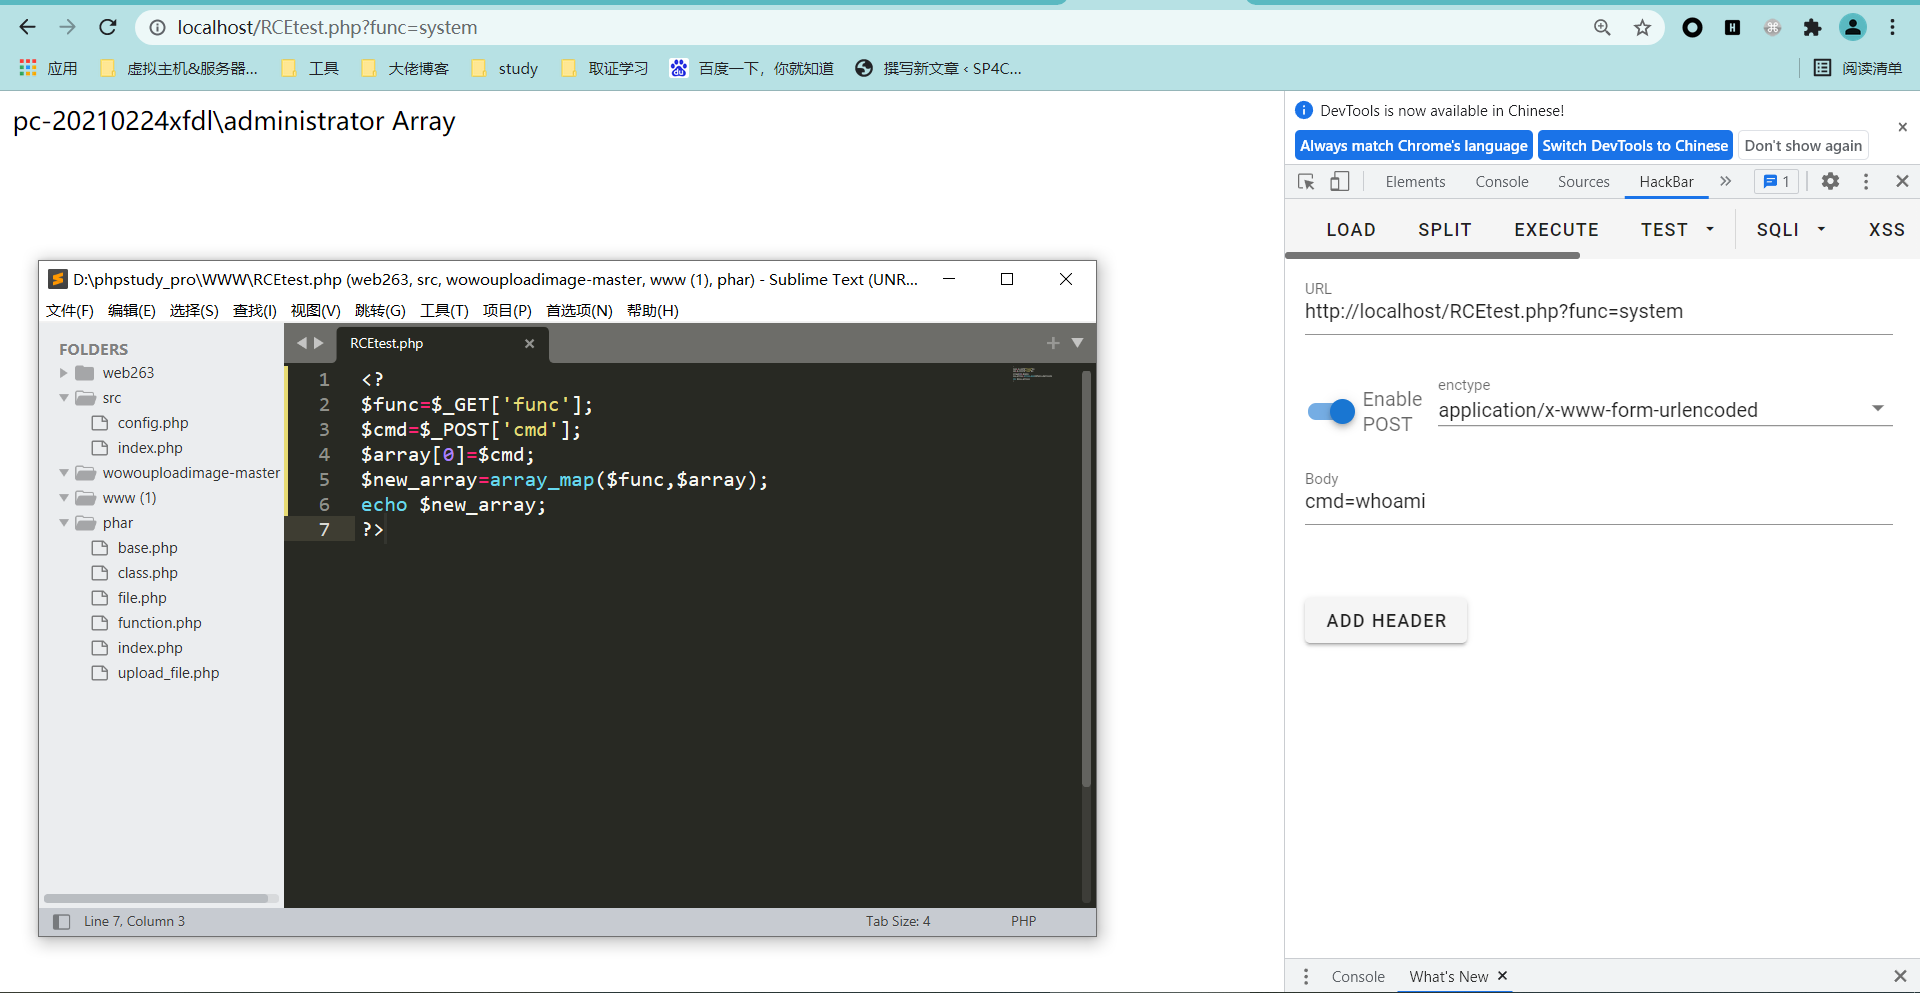Select the HackBar tab

pyautogui.click(x=1666, y=182)
